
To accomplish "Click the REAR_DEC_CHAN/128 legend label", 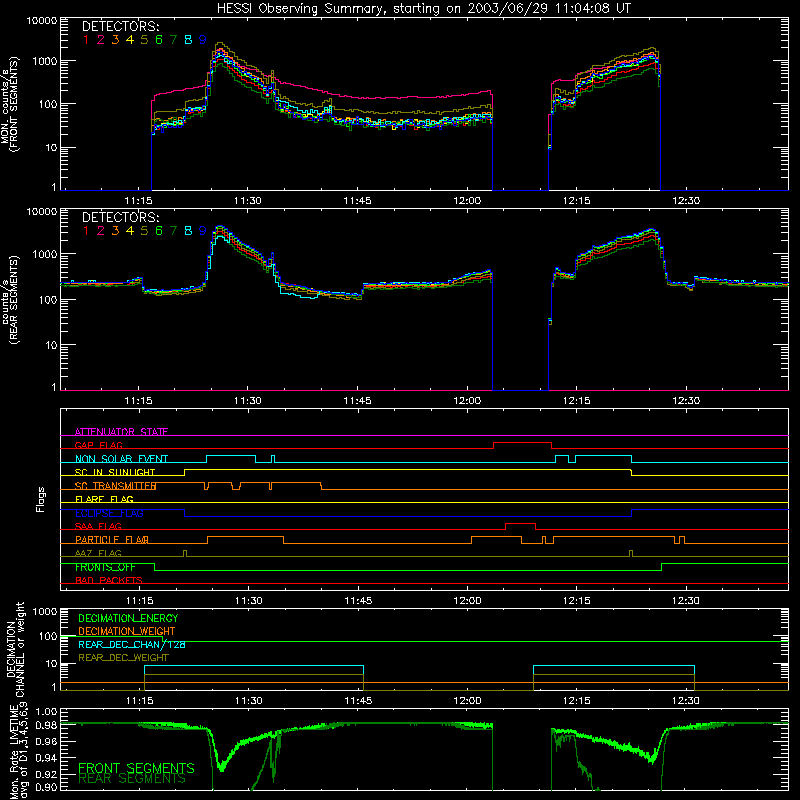I will [x=132, y=644].
